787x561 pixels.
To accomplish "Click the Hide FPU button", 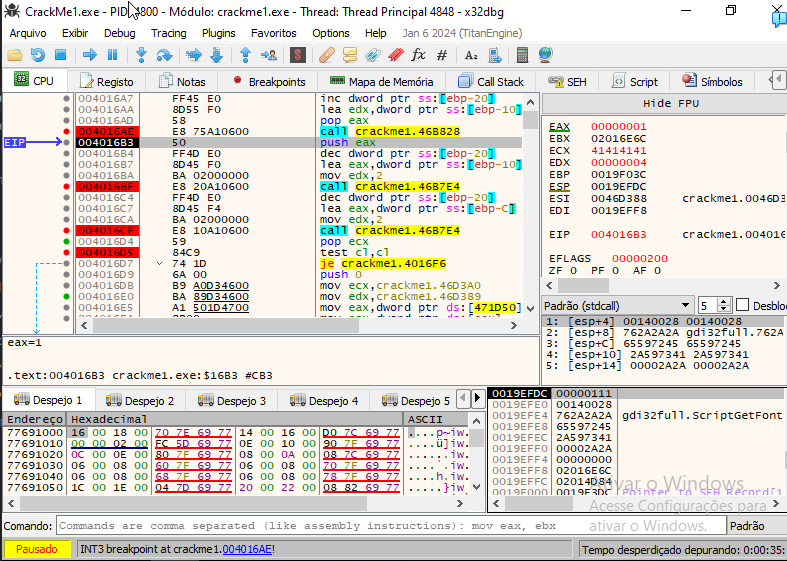I will pyautogui.click(x=671, y=103).
